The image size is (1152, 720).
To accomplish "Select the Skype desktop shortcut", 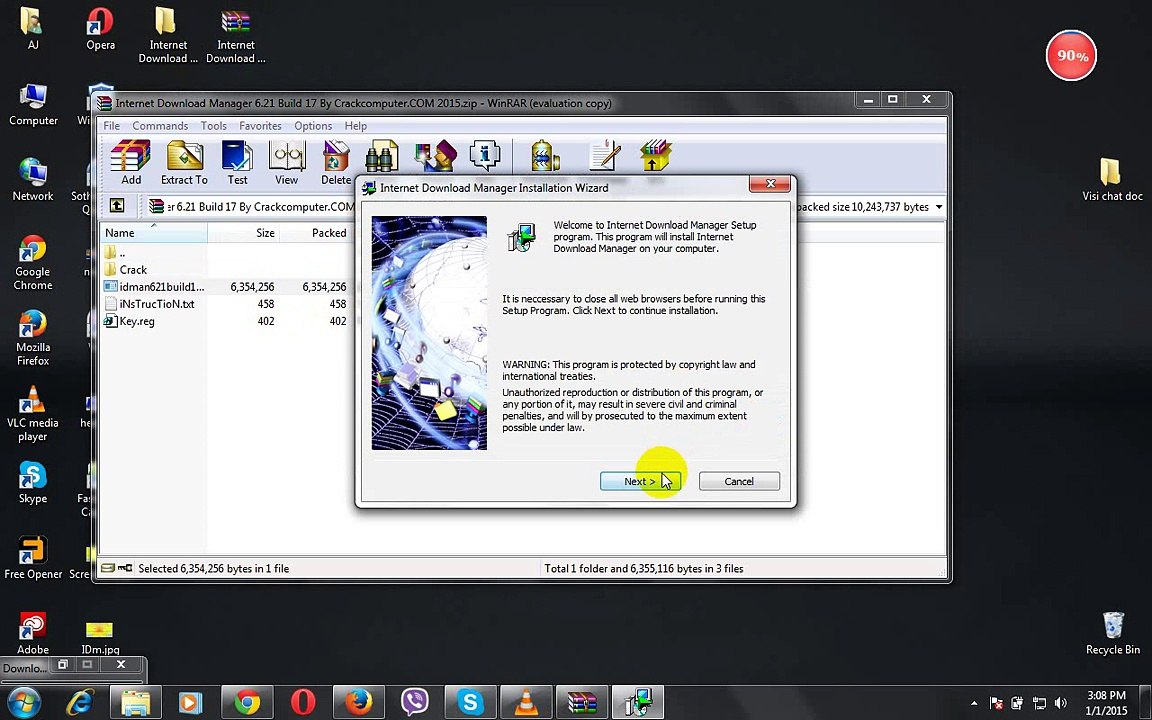I will (x=33, y=483).
